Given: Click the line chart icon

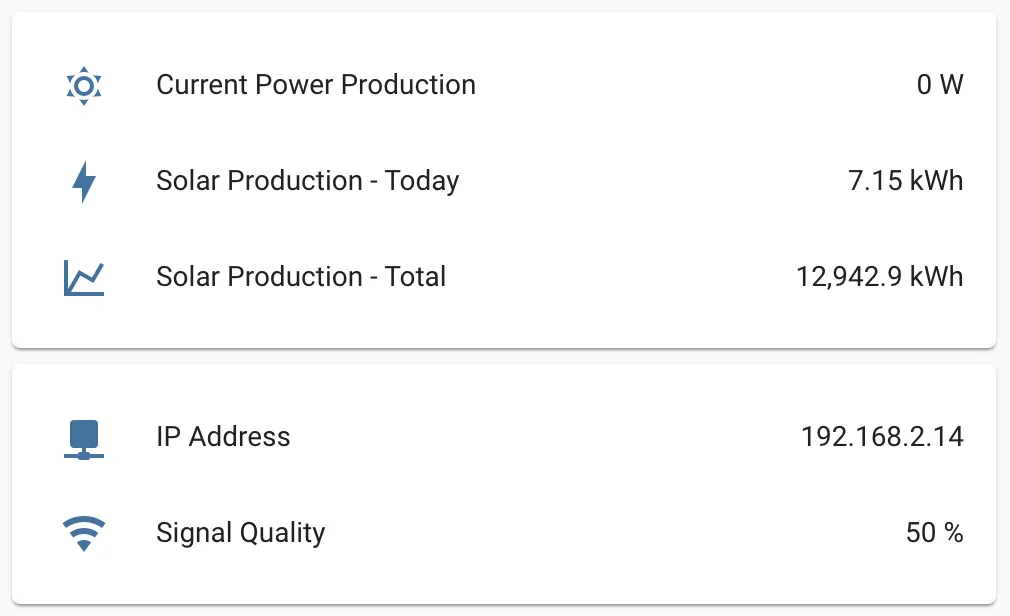Looking at the screenshot, I should pyautogui.click(x=84, y=278).
